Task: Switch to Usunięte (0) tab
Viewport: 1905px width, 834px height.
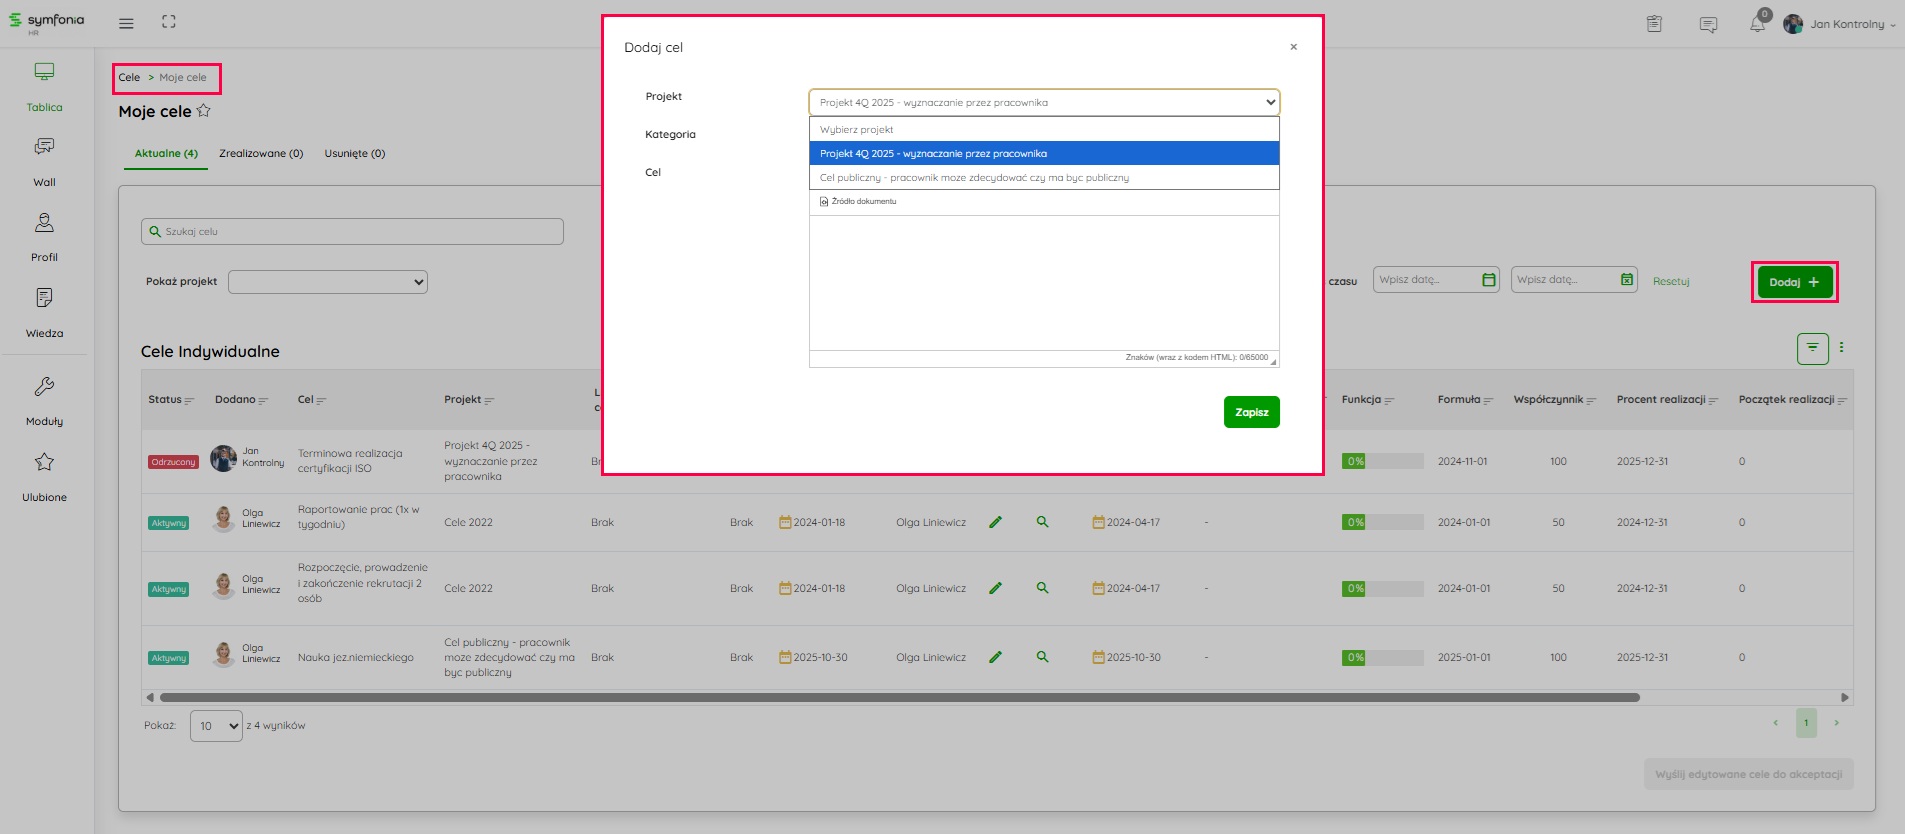Action: point(354,154)
